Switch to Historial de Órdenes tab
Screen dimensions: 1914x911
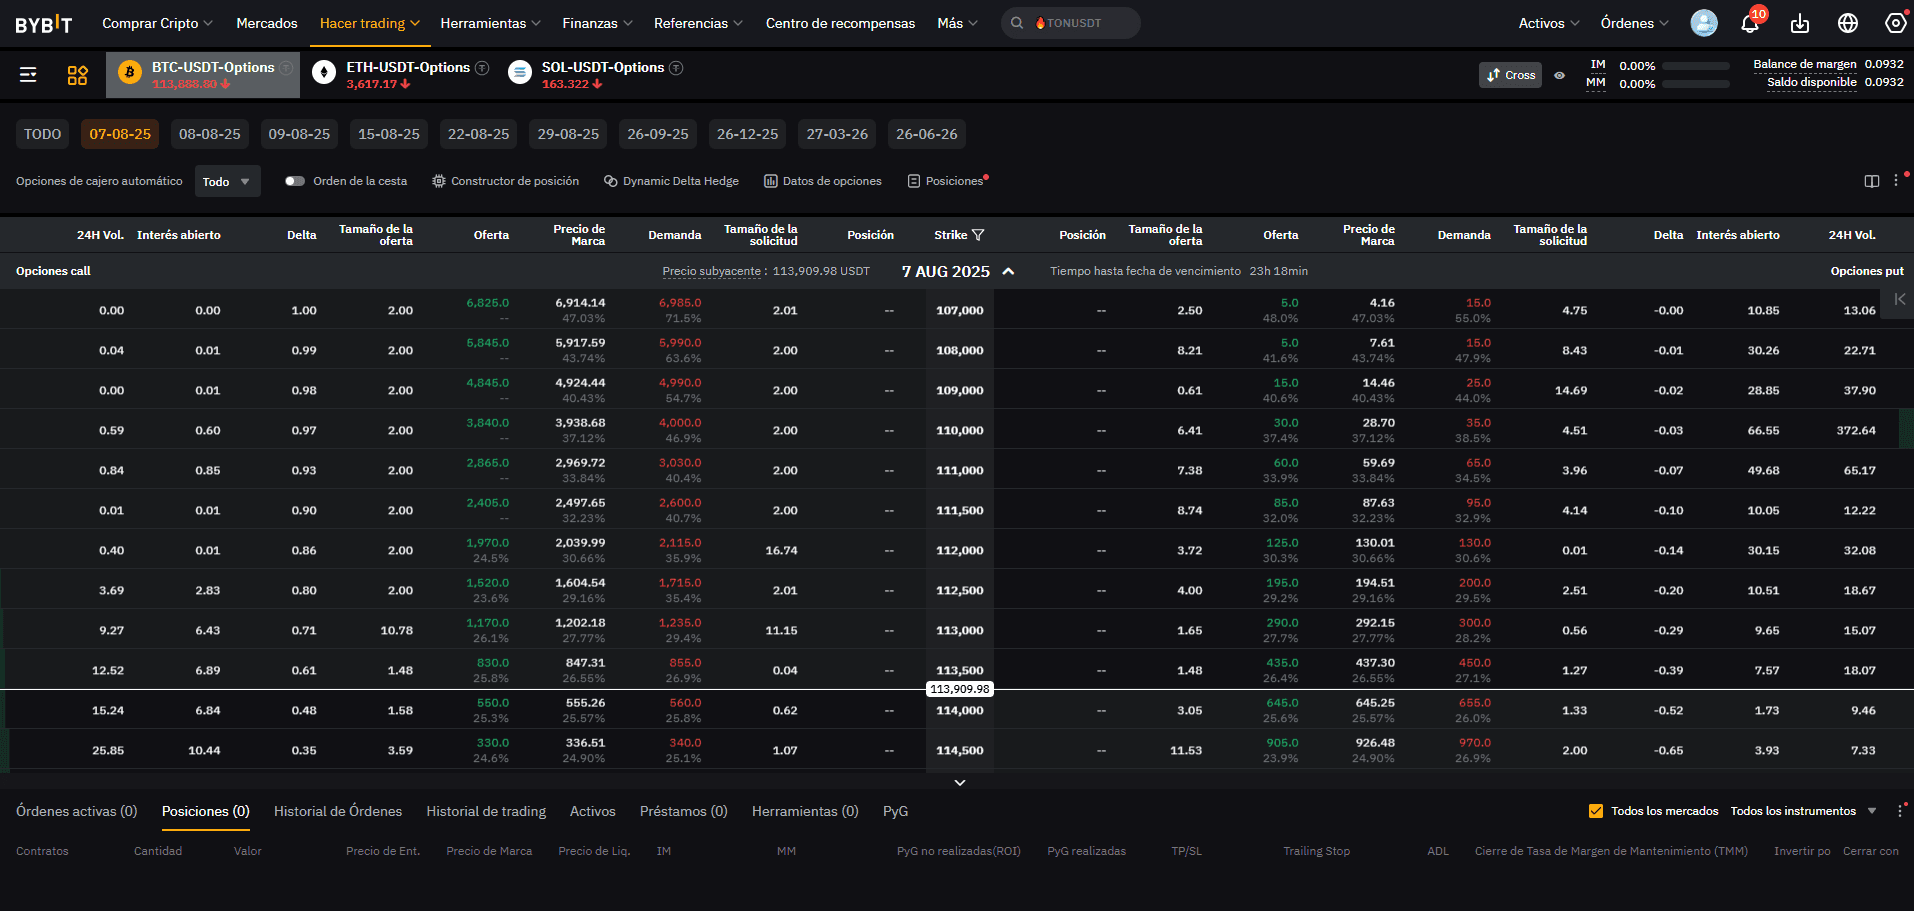click(x=338, y=811)
